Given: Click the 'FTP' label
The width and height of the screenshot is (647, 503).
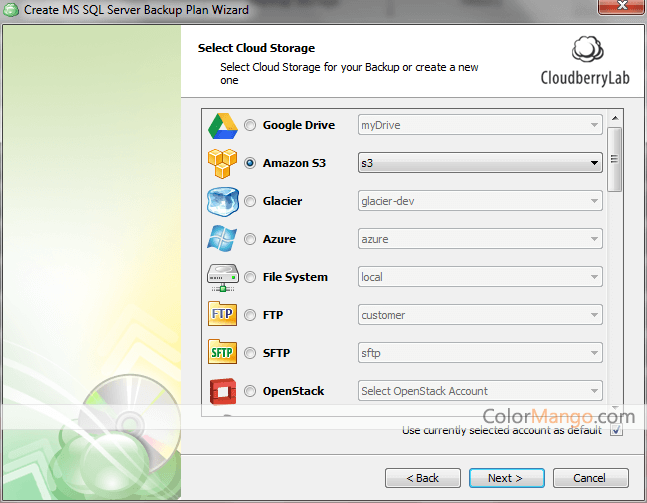Looking at the screenshot, I should (273, 315).
